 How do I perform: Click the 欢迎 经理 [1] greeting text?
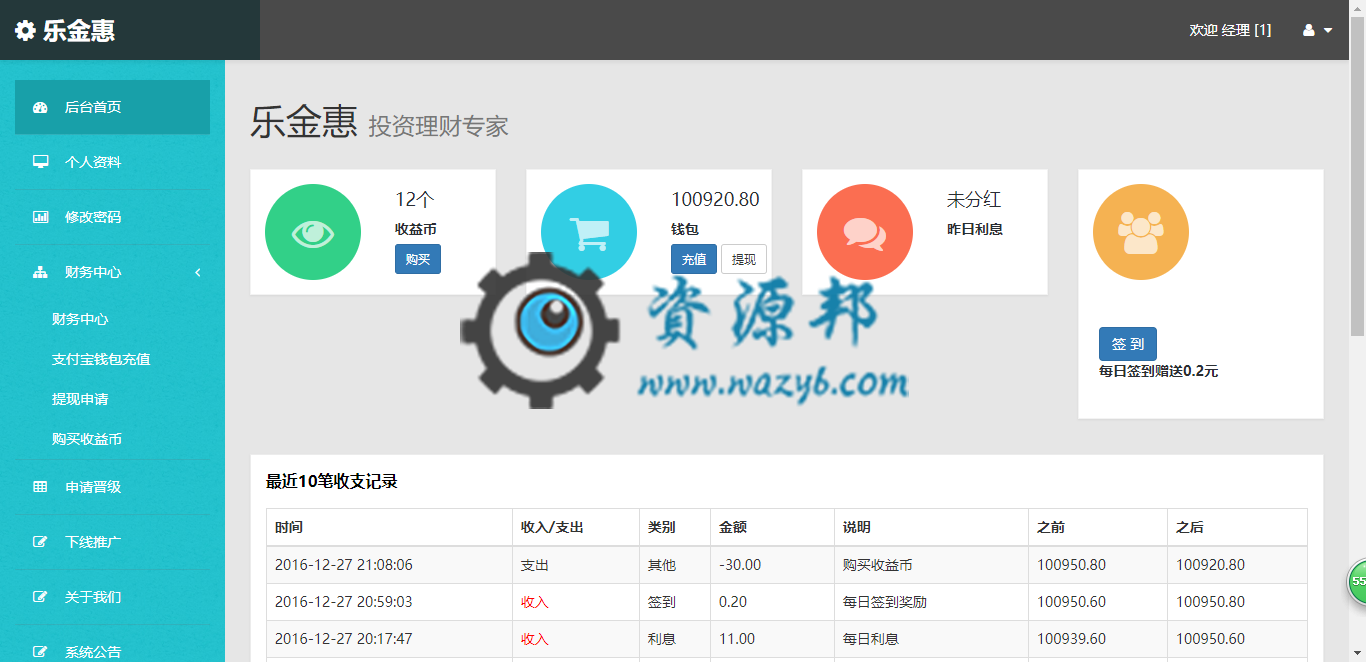(x=1230, y=30)
